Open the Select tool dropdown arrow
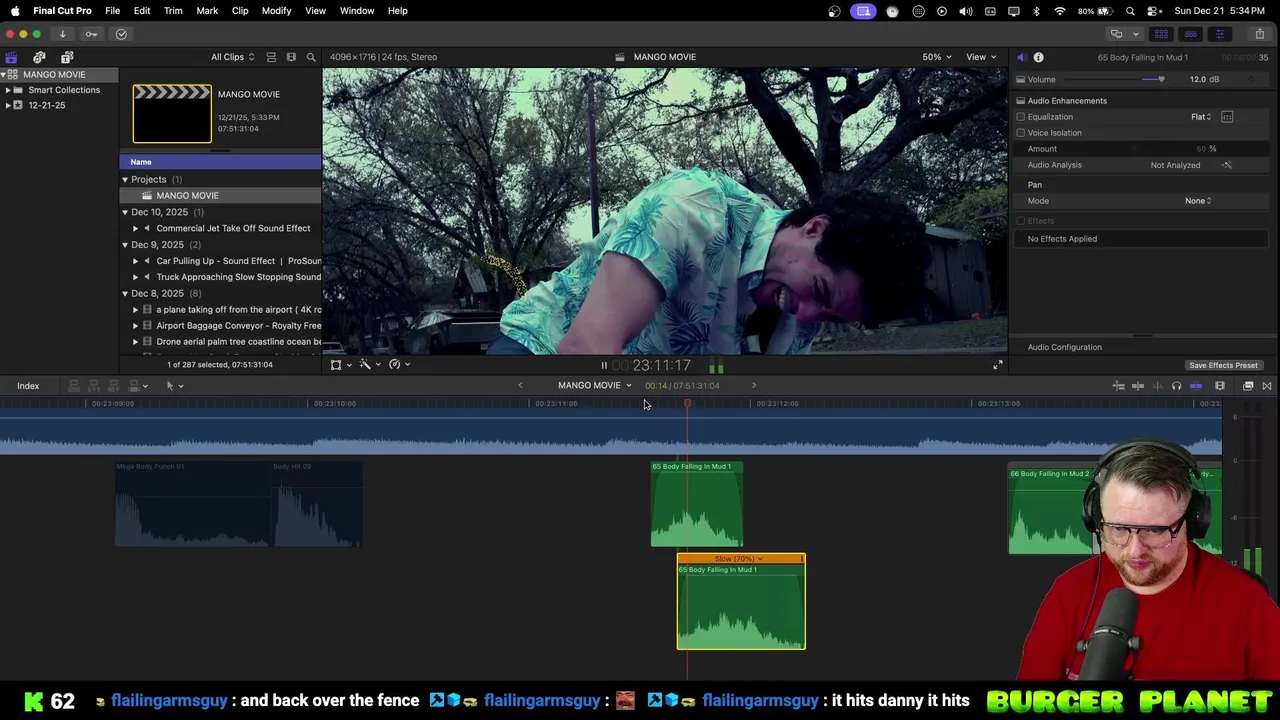The height and width of the screenshot is (720, 1280). click(x=181, y=386)
